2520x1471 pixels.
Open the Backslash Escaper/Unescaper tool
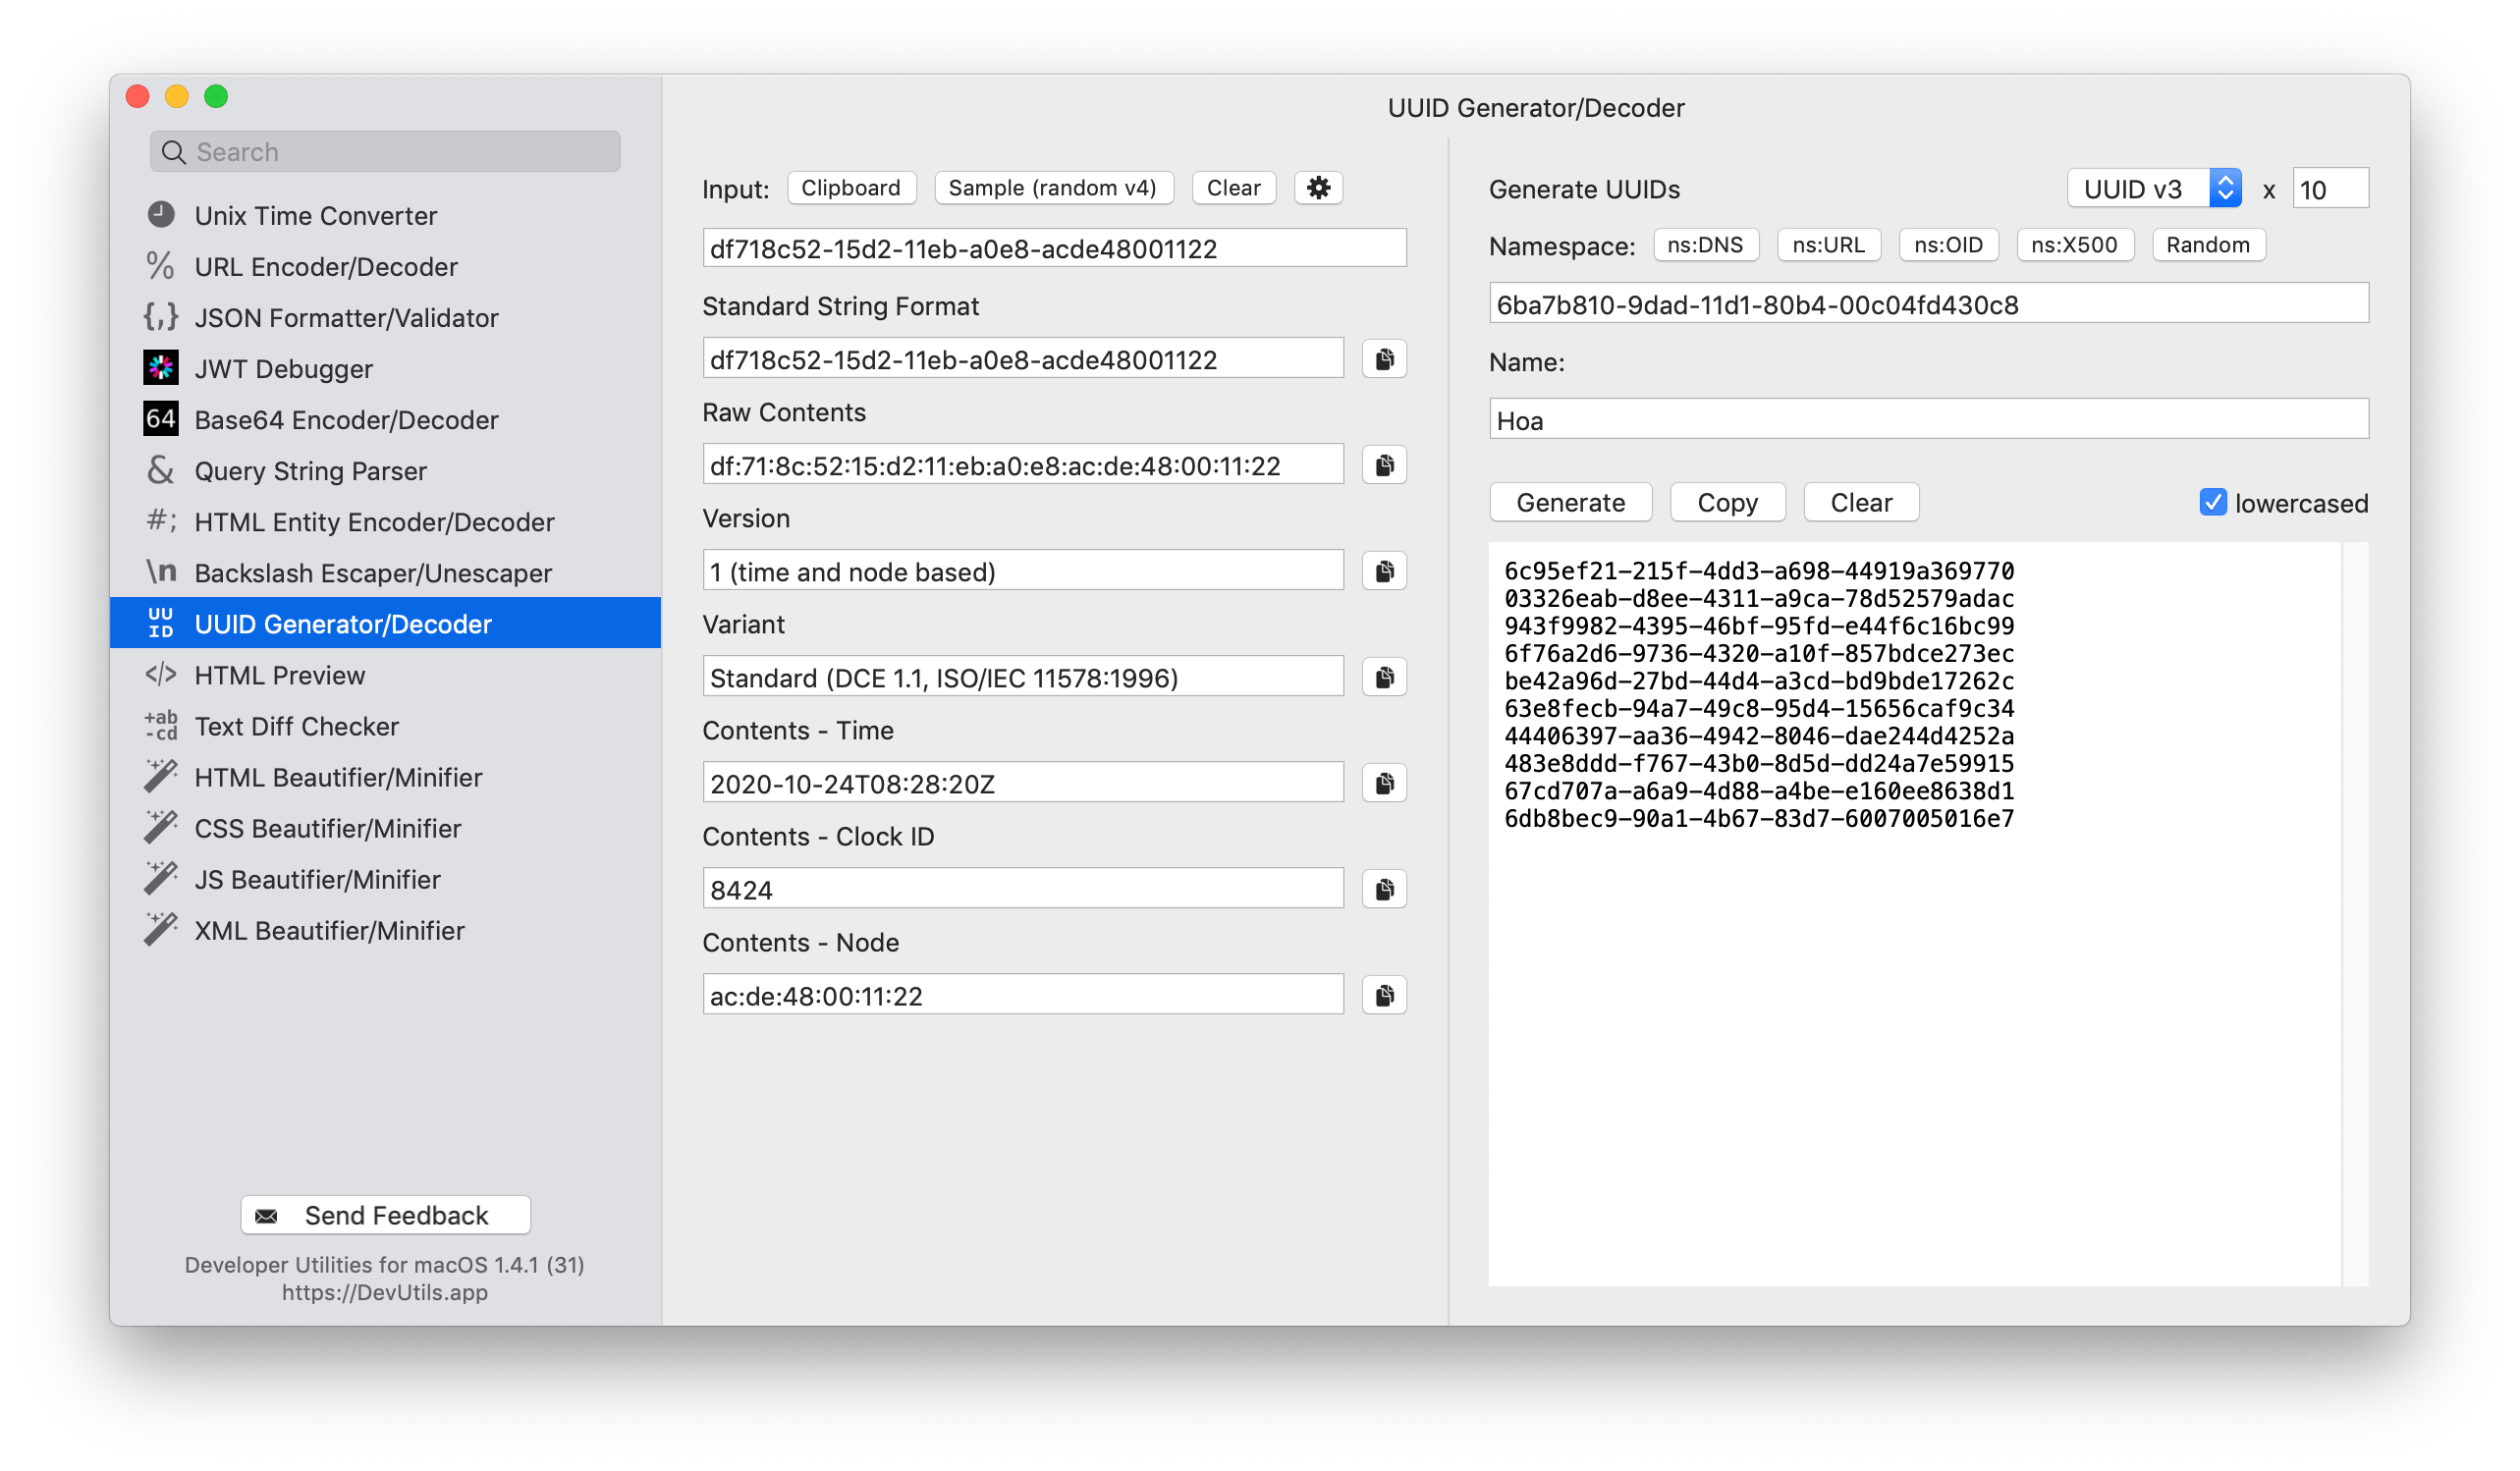point(375,572)
